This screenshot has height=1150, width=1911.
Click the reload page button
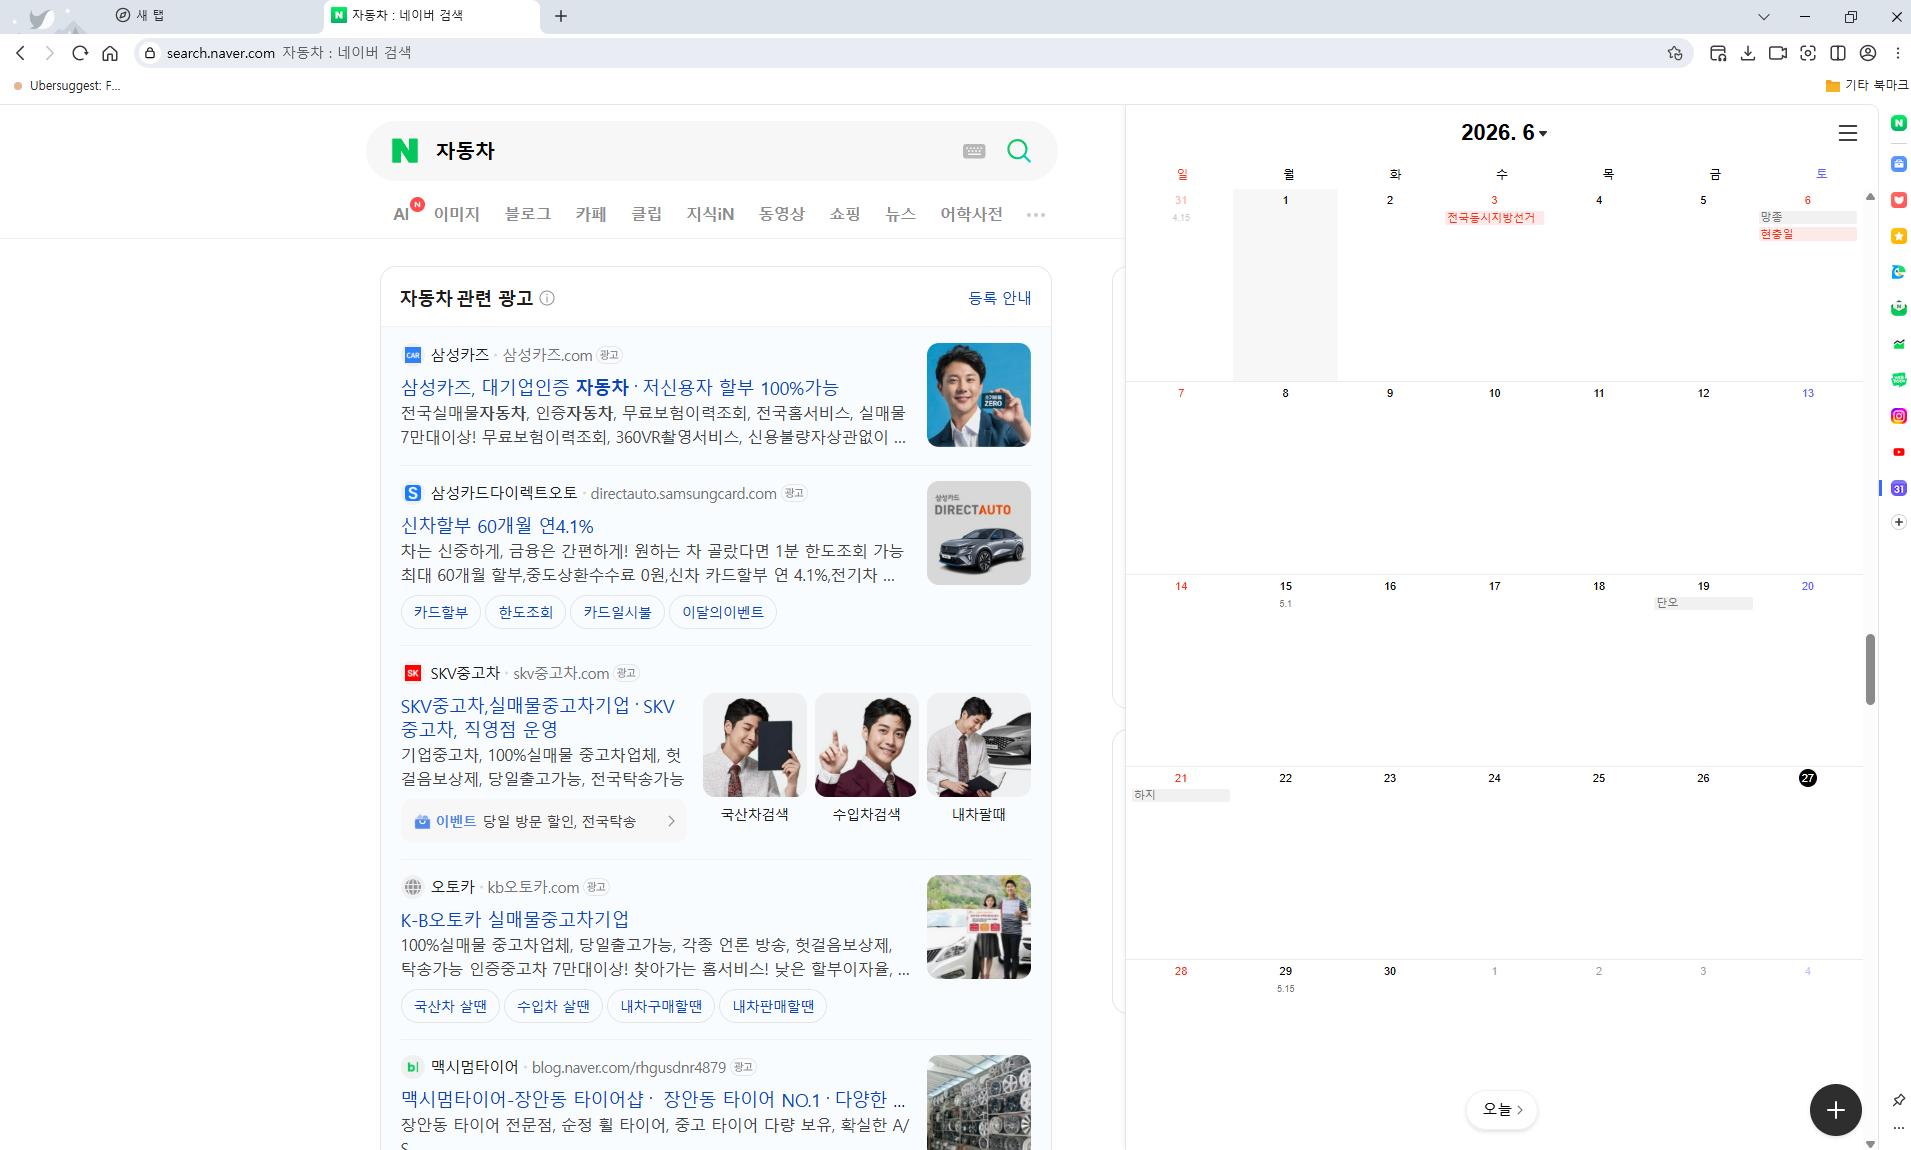click(80, 53)
